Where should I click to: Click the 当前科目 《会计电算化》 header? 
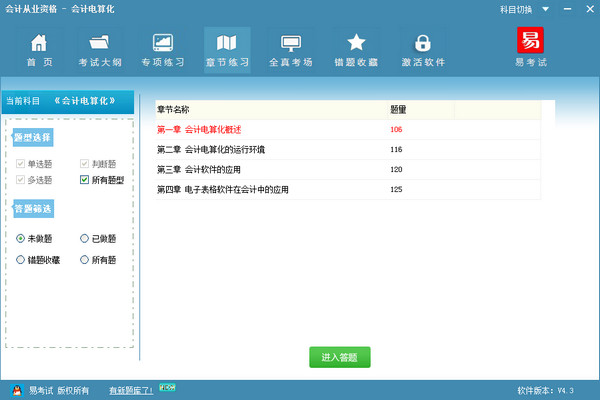point(68,101)
